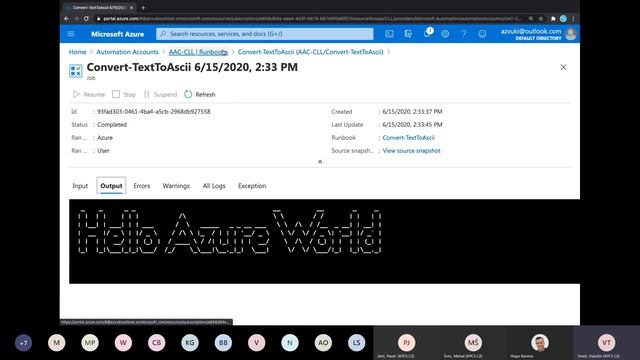Reload the browser page
This screenshot has height=360, width=640.
pos(86,18)
